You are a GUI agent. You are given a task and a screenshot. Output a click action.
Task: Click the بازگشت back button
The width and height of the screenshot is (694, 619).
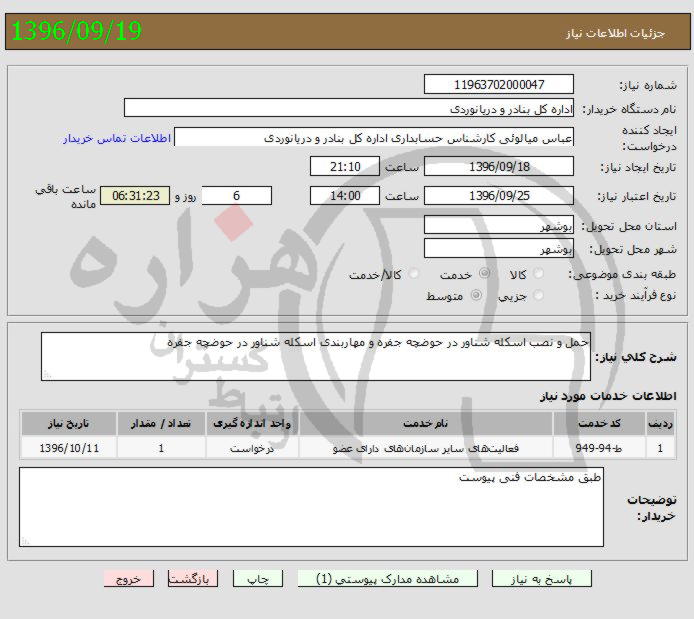[x=193, y=579]
